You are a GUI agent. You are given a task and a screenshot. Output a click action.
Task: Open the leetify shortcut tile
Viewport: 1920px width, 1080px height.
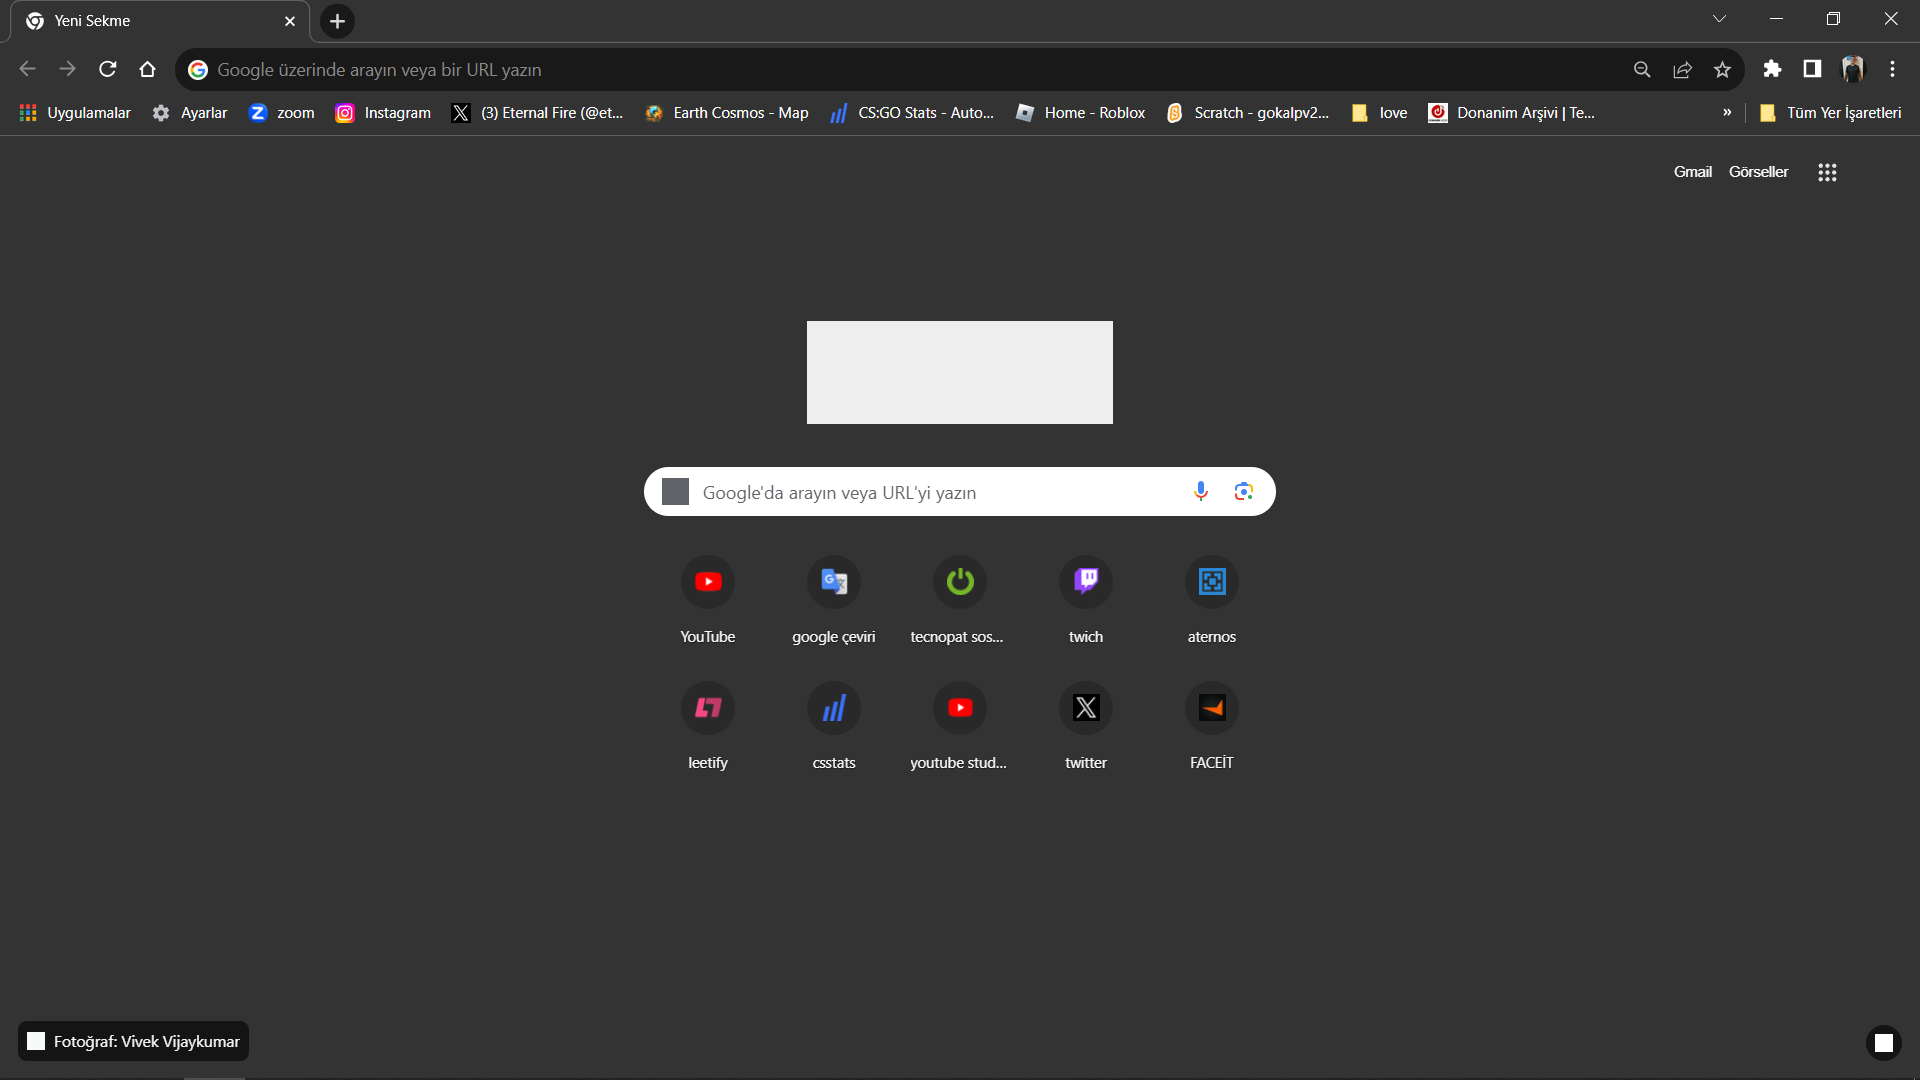click(x=707, y=708)
